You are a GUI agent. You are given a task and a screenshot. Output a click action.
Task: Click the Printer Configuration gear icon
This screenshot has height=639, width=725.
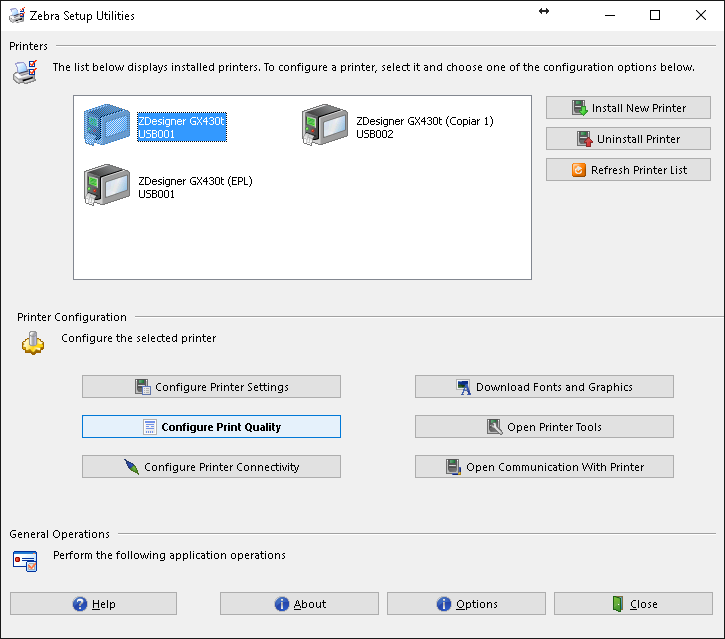pos(33,343)
